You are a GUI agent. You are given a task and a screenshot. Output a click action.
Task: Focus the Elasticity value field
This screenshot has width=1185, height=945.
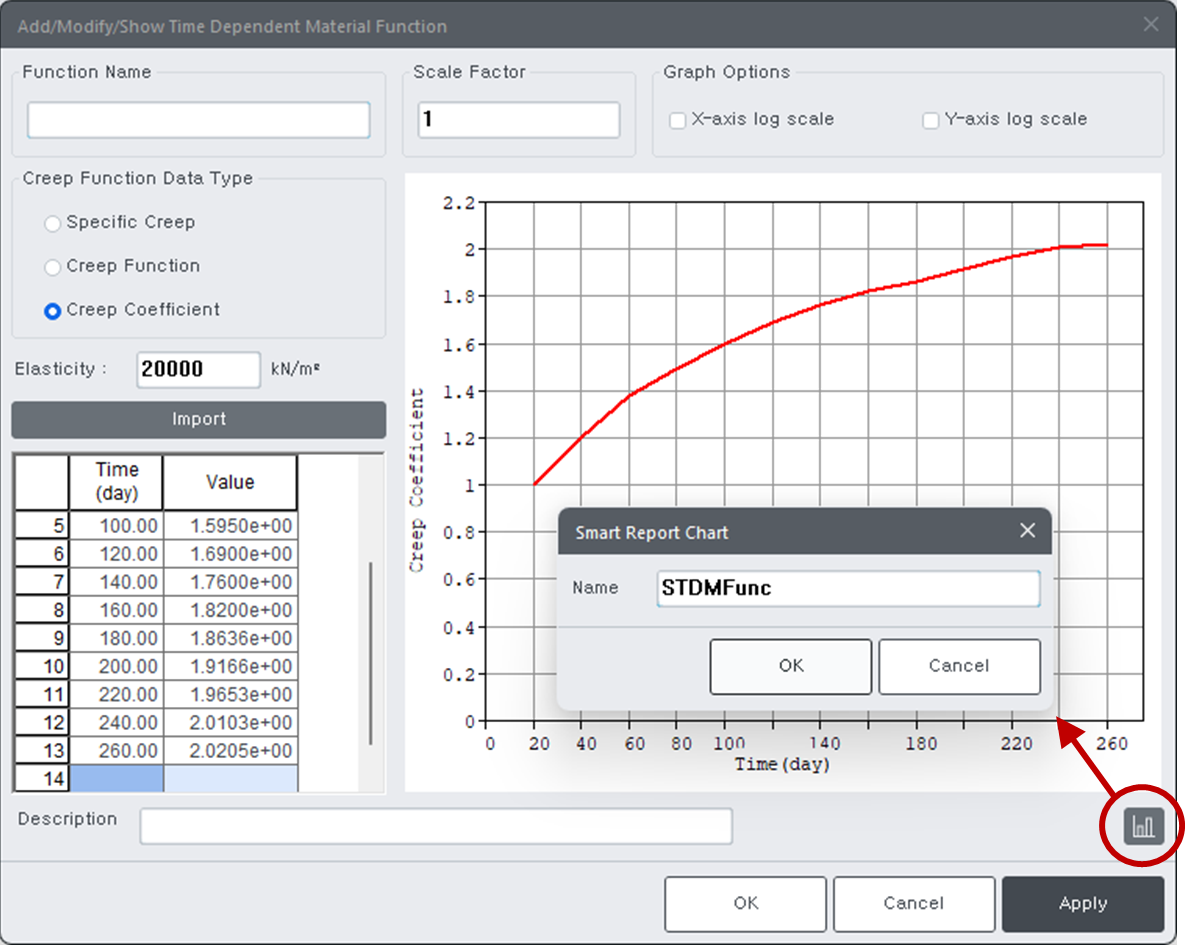click(198, 370)
